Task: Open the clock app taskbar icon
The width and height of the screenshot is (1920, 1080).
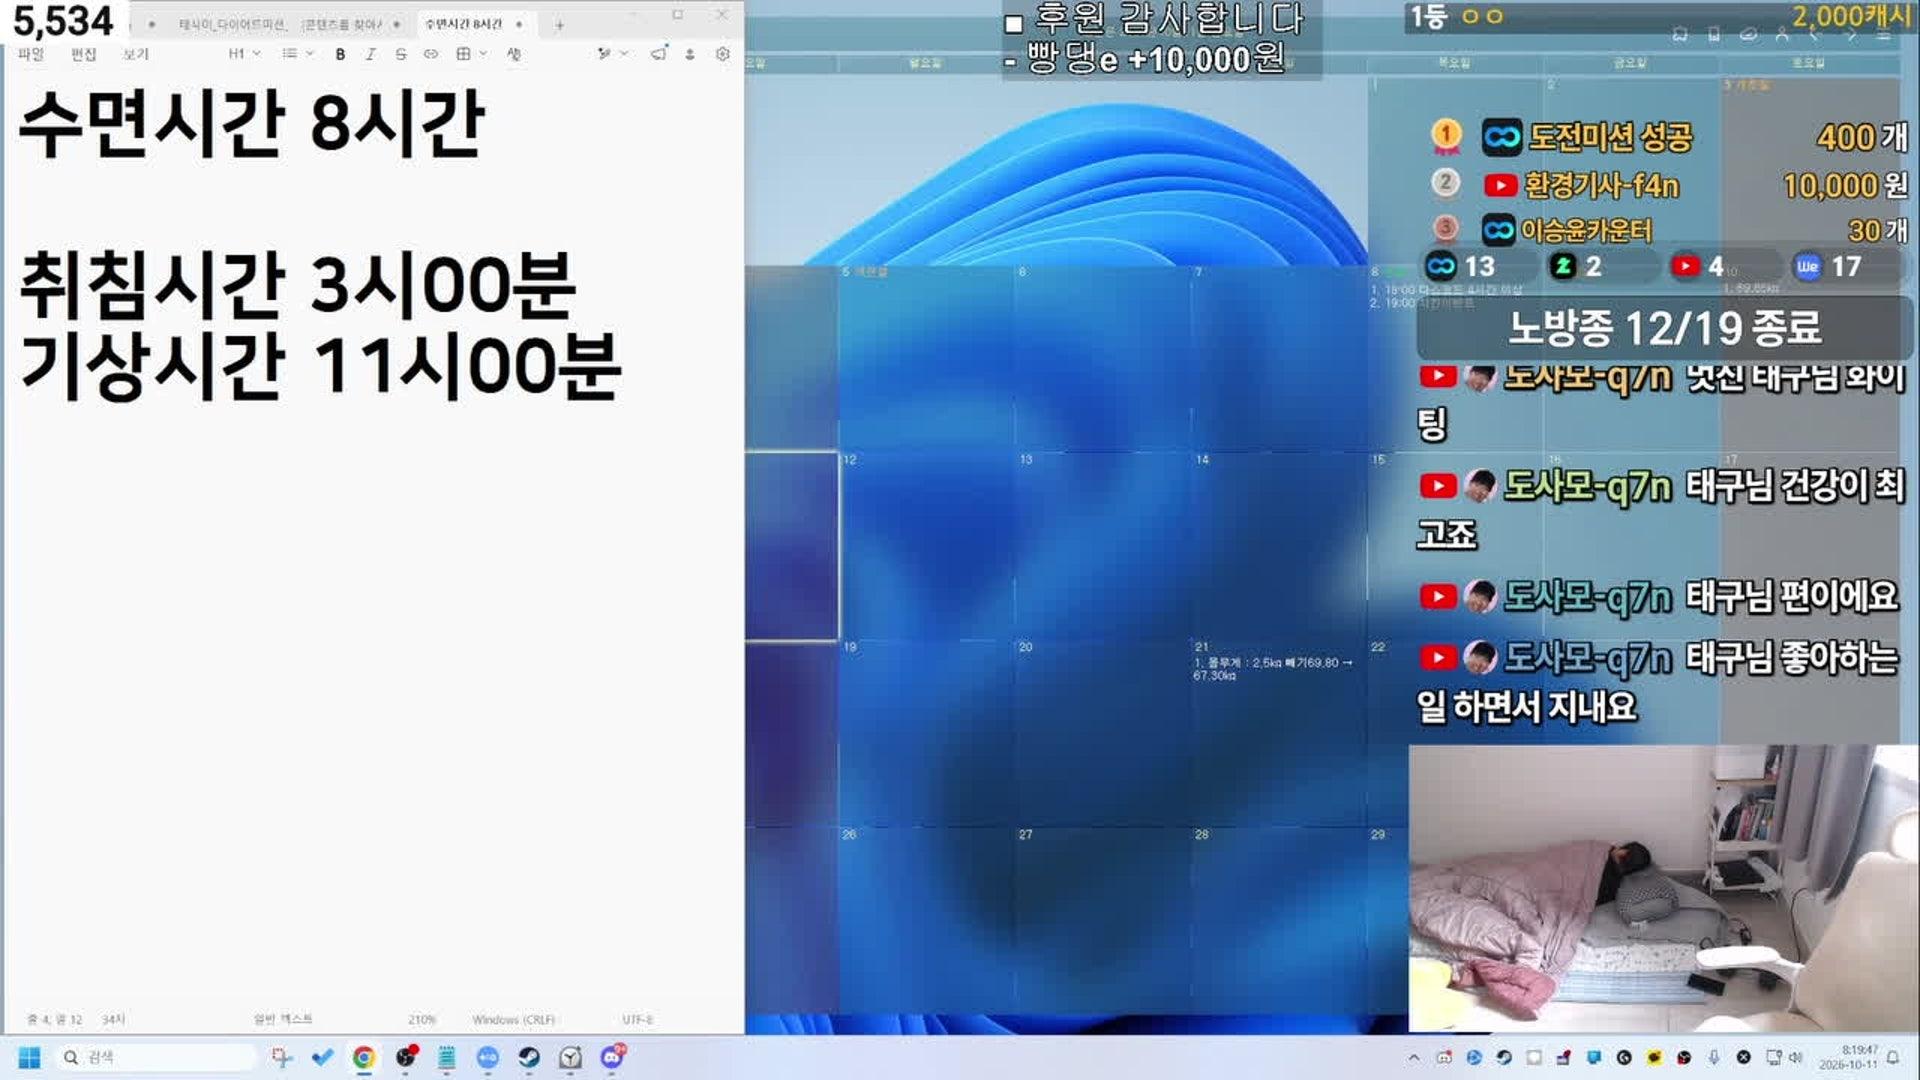Action: pyautogui.click(x=570, y=1057)
